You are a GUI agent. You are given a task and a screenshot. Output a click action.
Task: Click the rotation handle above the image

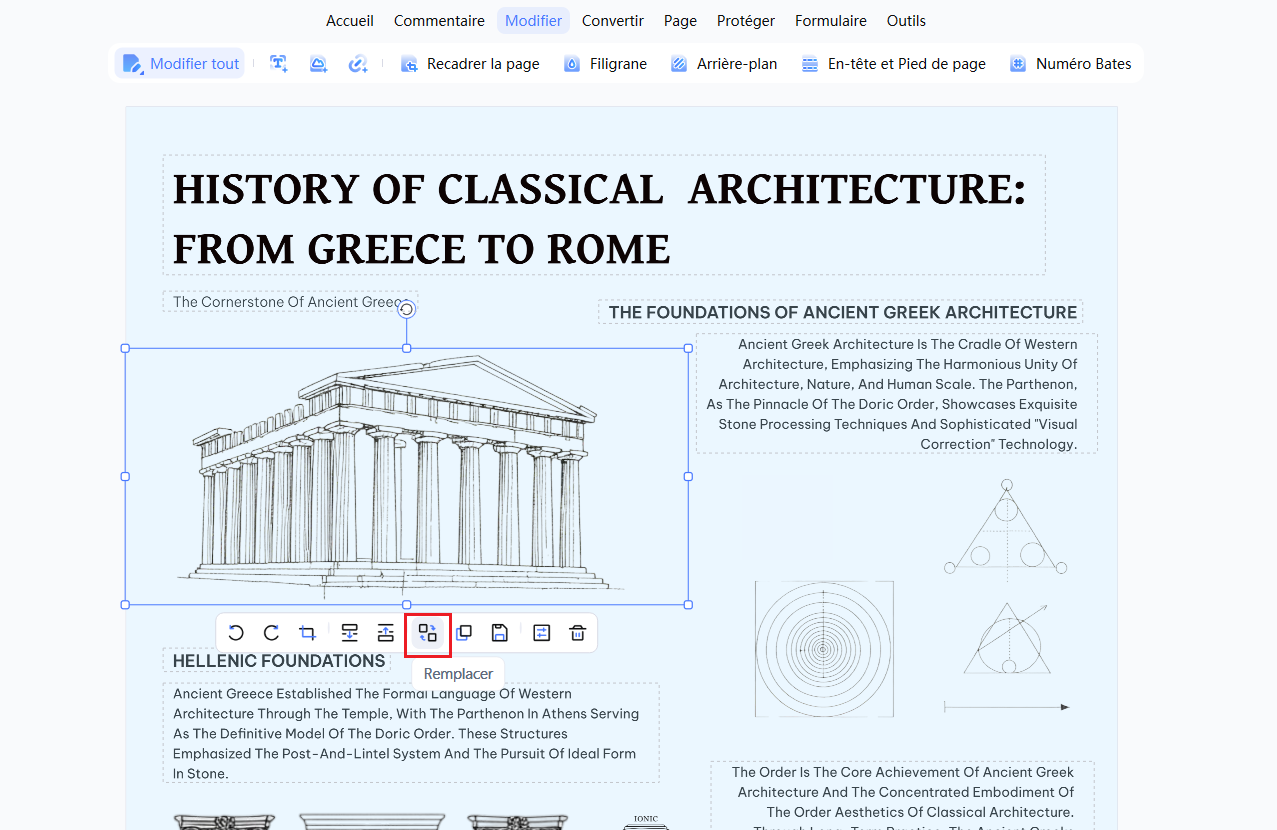[407, 310]
